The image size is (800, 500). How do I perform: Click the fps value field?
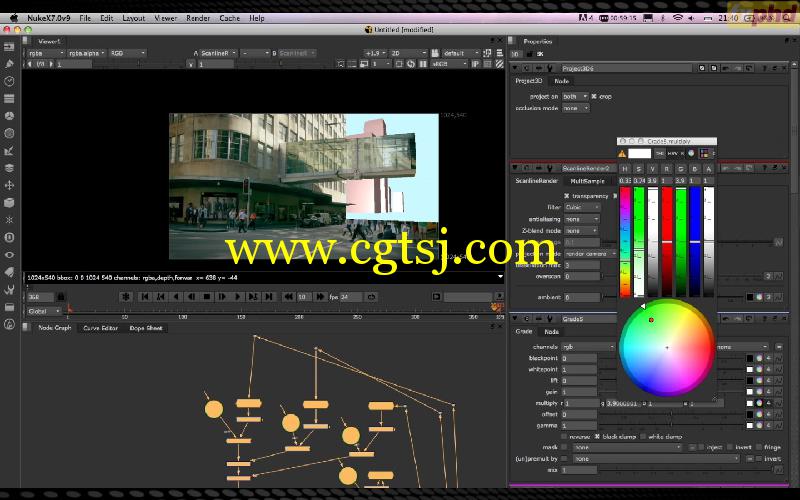351,296
